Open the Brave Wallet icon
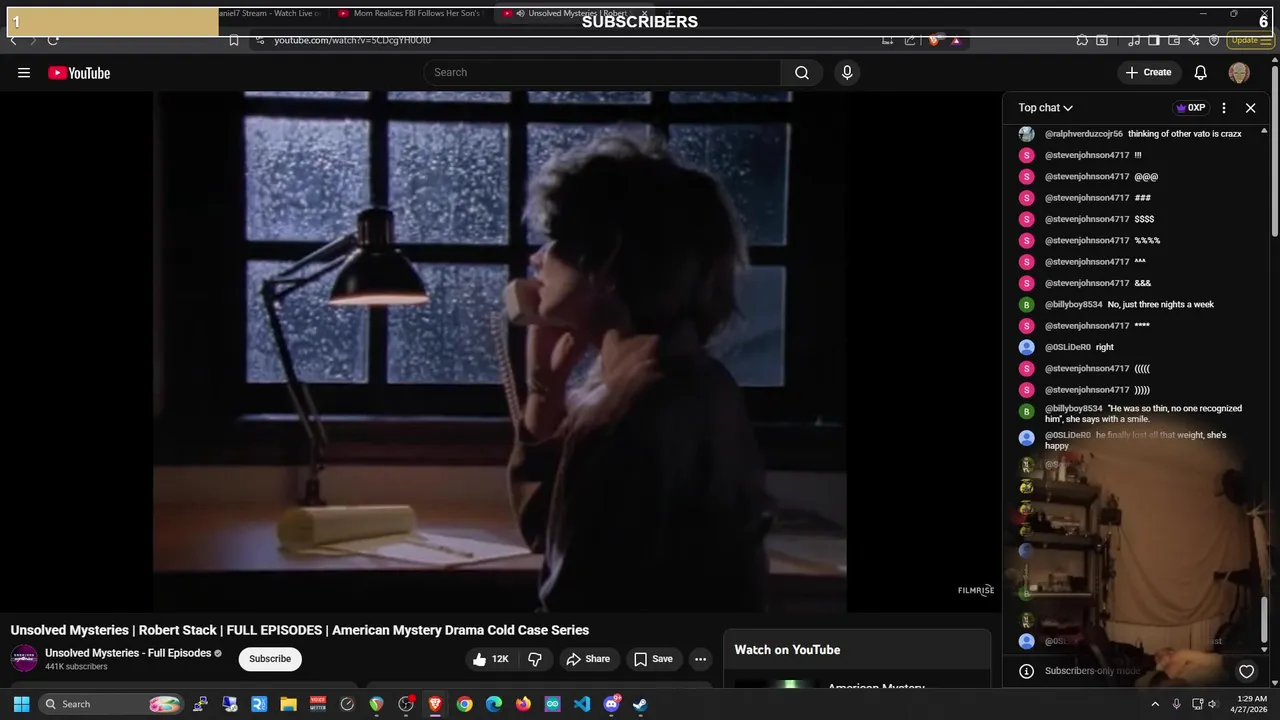The image size is (1280, 720). click(1174, 40)
